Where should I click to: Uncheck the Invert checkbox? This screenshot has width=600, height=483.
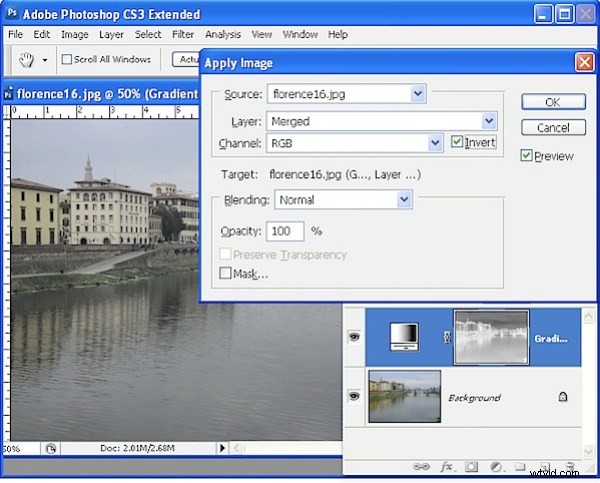pyautogui.click(x=457, y=143)
